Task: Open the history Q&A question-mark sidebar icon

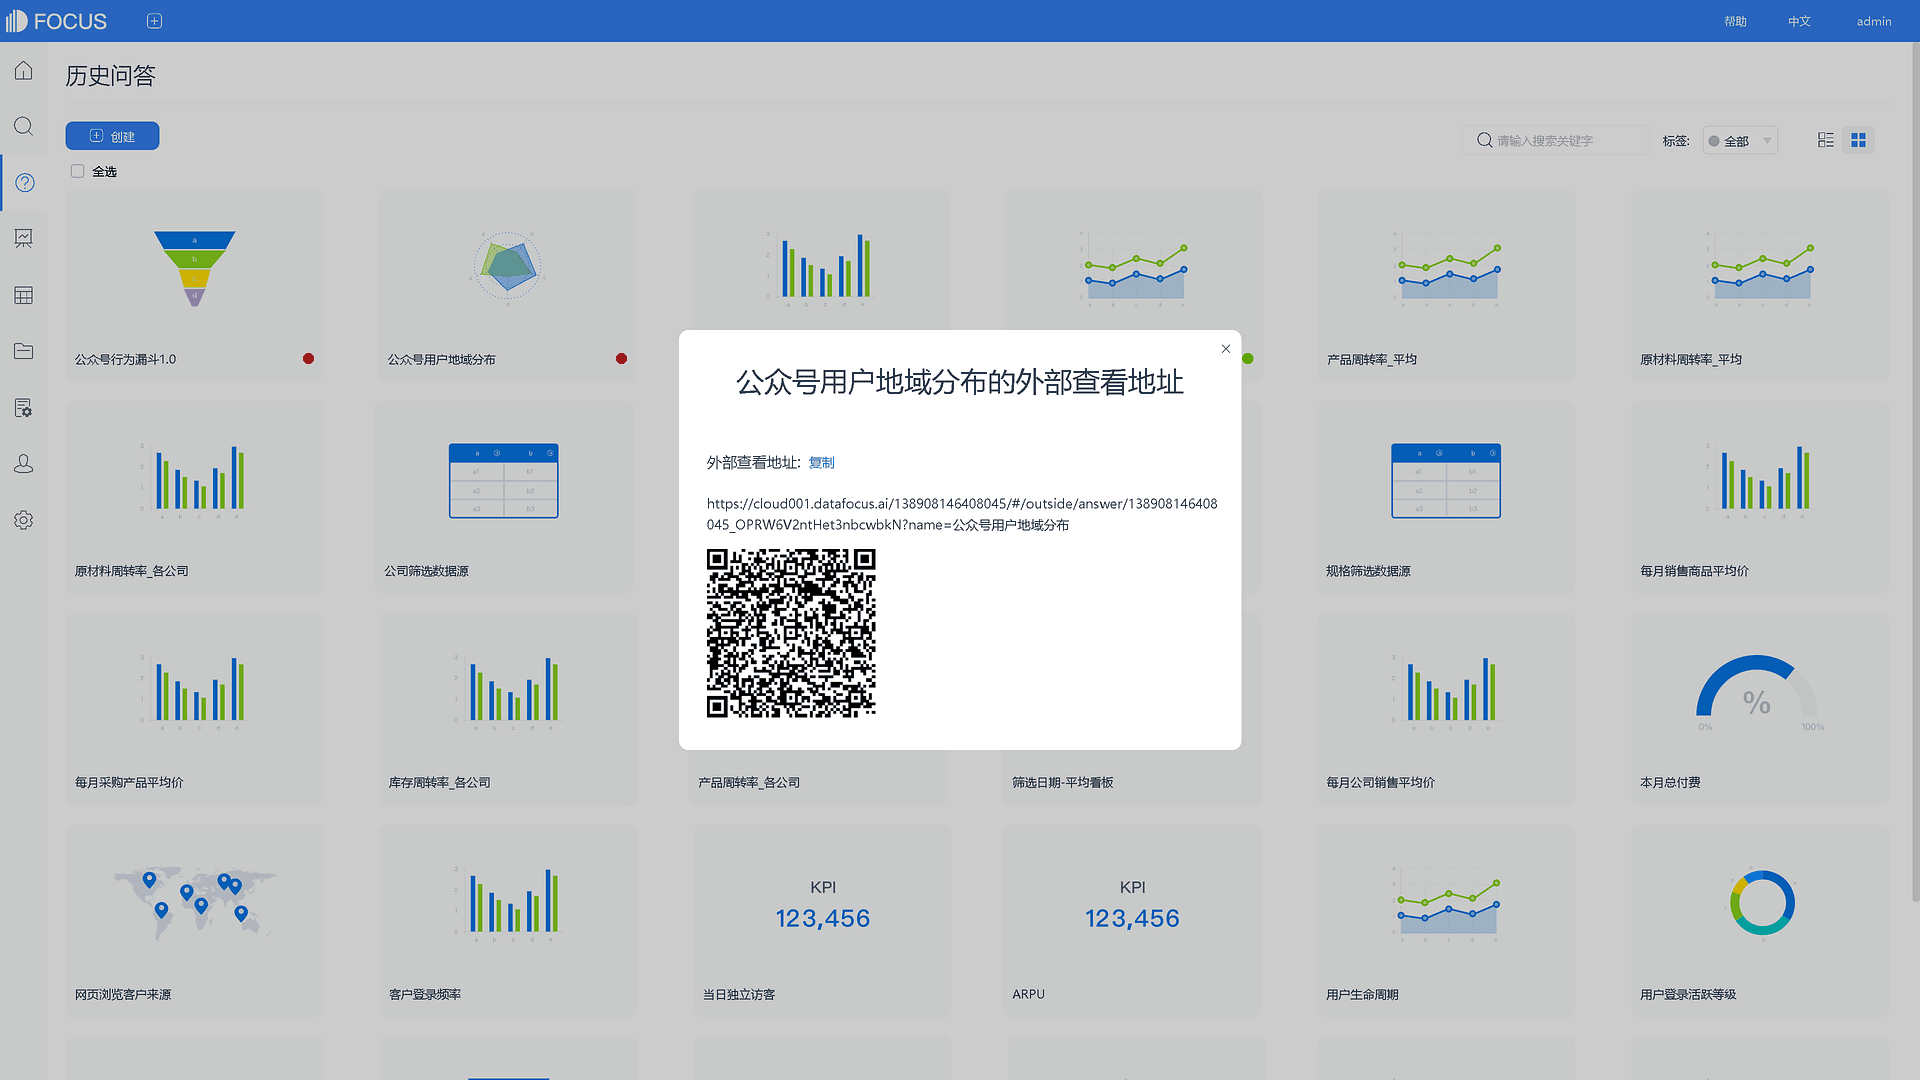Action: [24, 183]
